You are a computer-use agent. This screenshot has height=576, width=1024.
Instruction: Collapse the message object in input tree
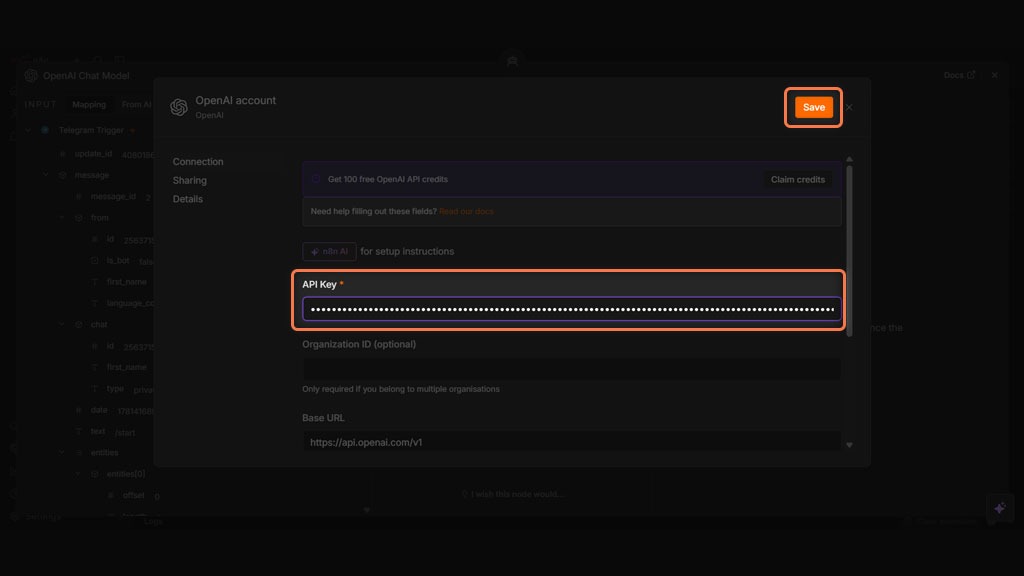click(46, 175)
